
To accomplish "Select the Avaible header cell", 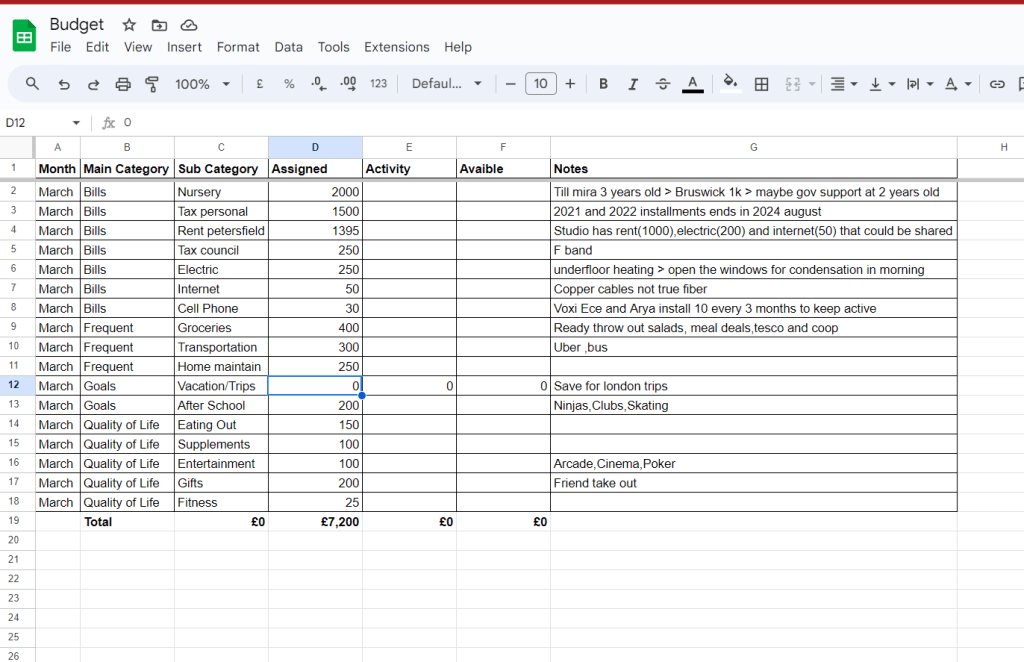I will [504, 168].
